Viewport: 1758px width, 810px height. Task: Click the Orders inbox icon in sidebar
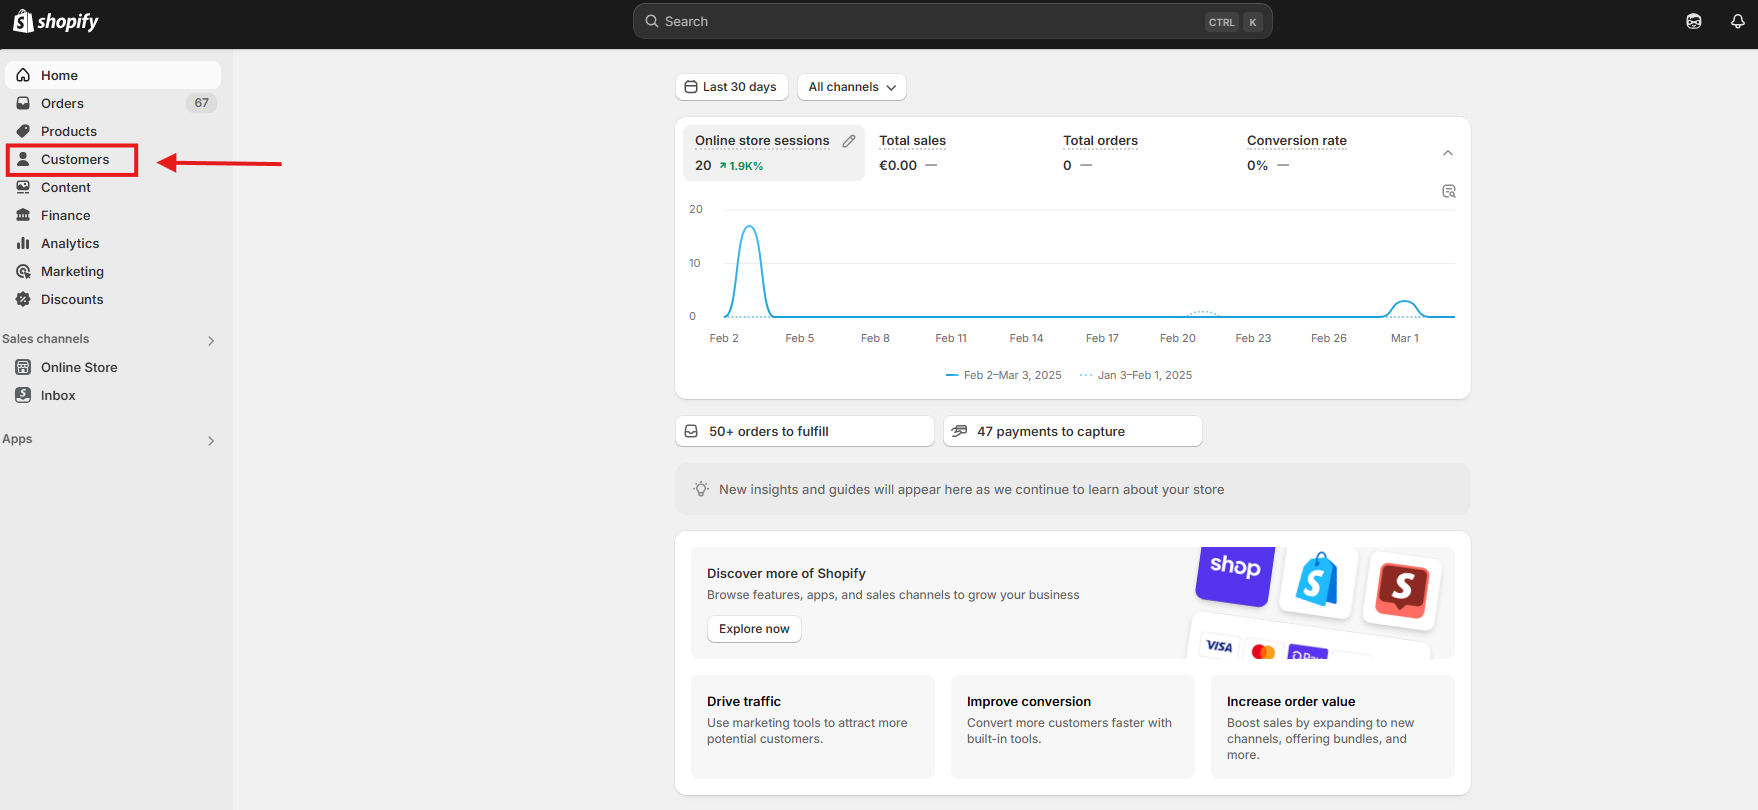point(23,103)
